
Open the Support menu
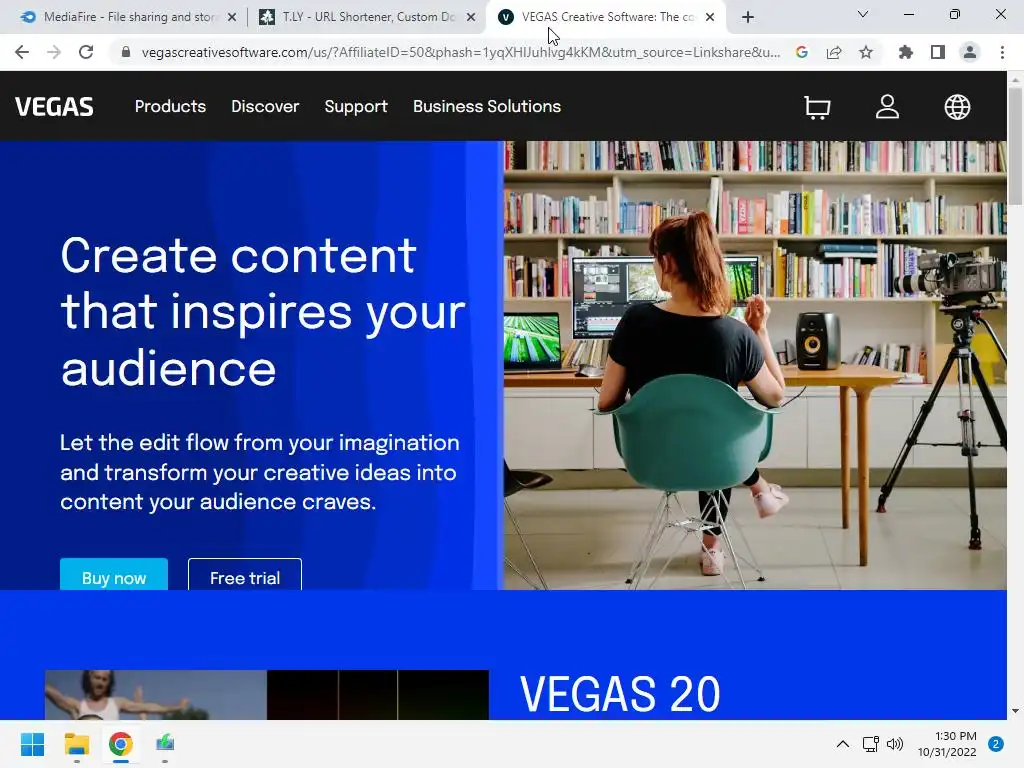(x=356, y=106)
